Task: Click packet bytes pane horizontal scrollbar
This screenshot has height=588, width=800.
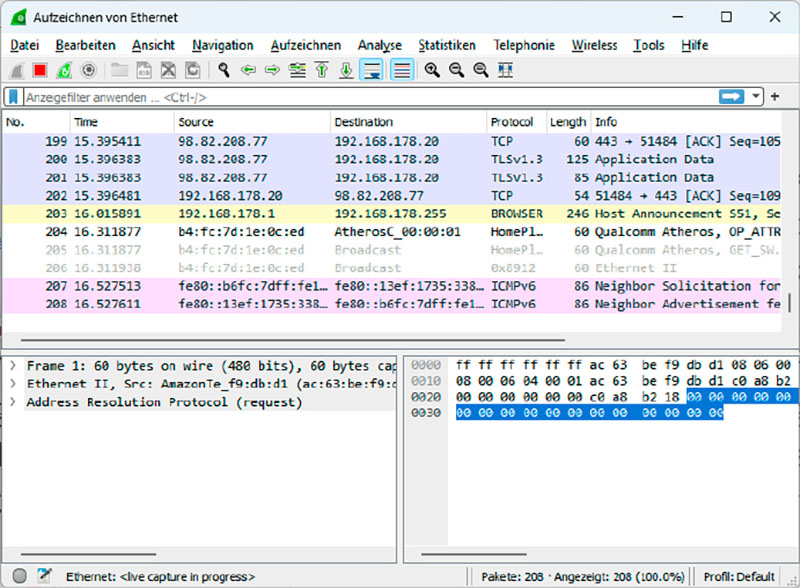Action: point(473,554)
